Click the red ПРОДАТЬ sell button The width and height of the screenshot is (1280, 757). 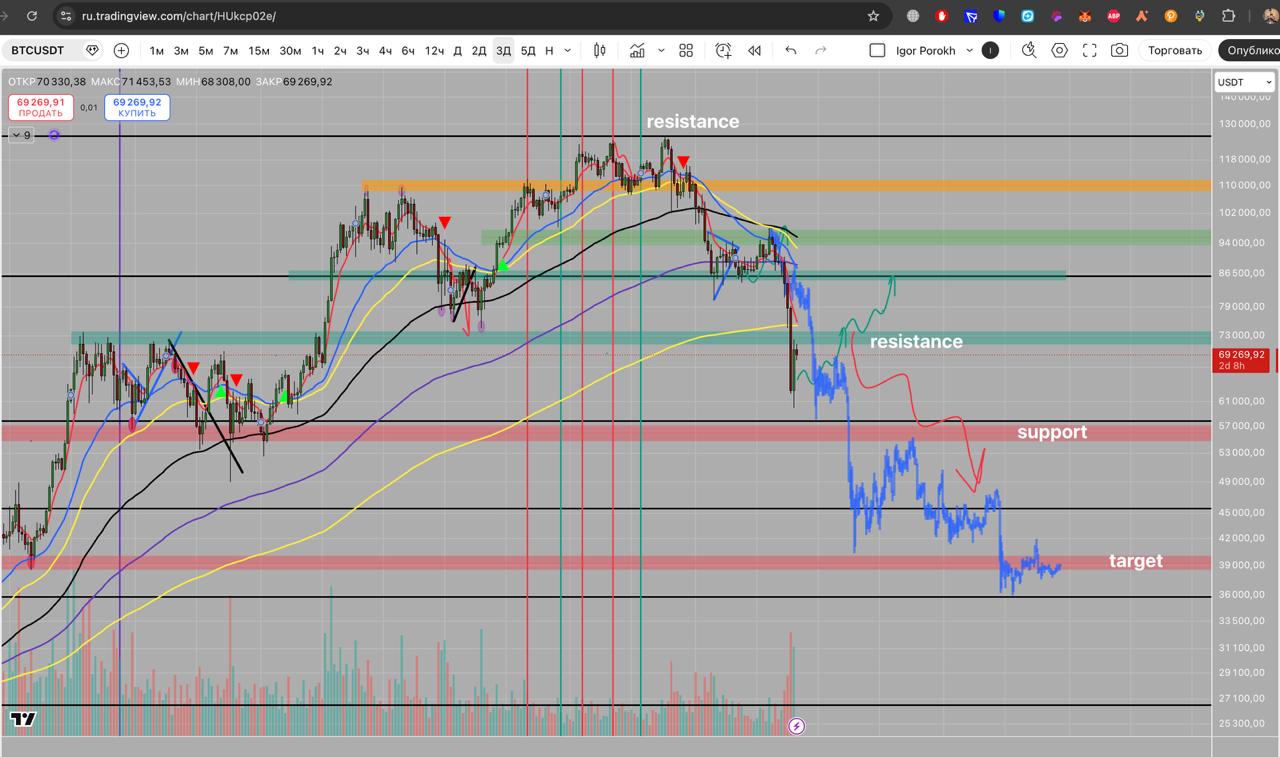tap(40, 107)
